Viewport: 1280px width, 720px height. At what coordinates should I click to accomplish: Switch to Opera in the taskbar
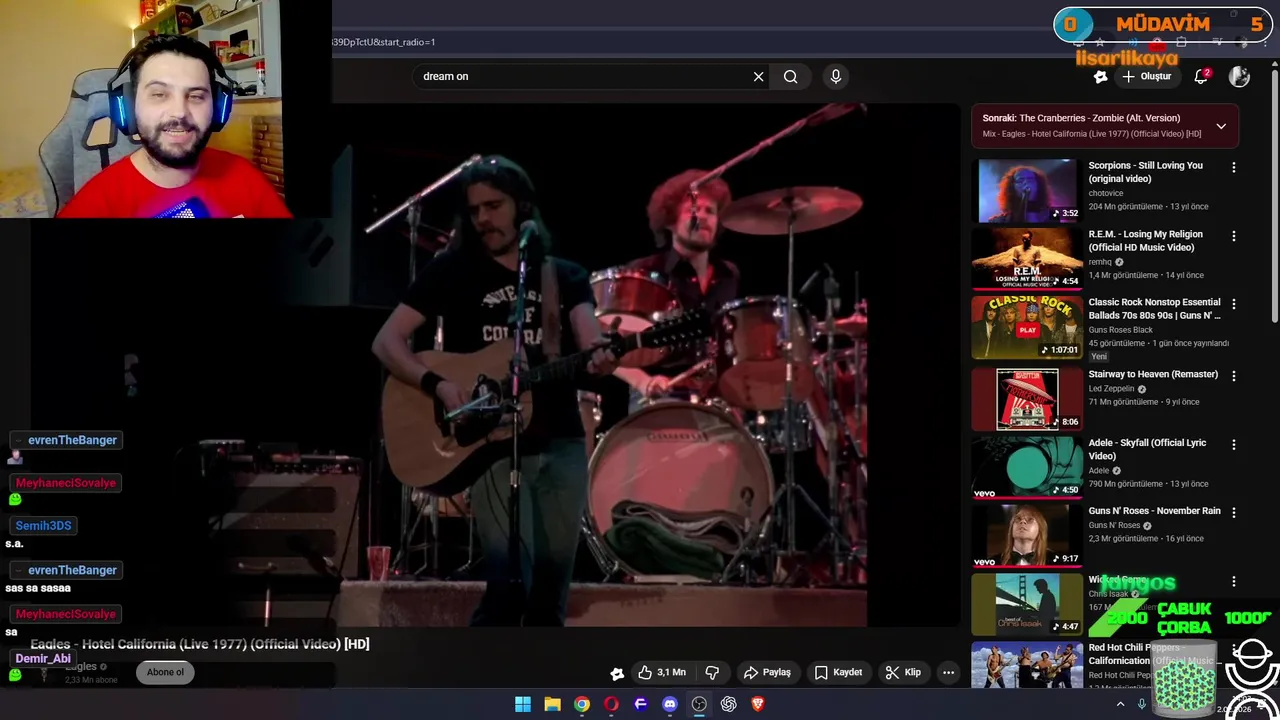point(611,704)
